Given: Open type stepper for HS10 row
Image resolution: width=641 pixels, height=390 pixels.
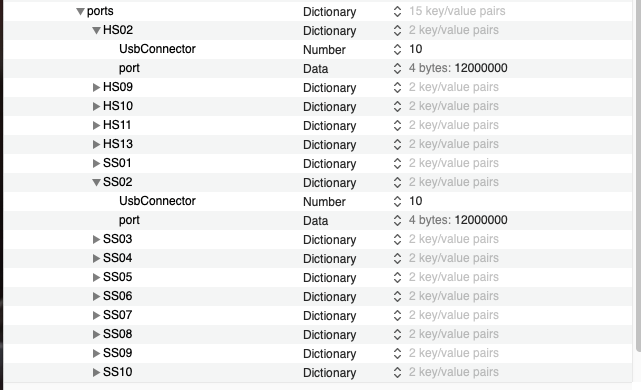Looking at the screenshot, I should (x=397, y=106).
